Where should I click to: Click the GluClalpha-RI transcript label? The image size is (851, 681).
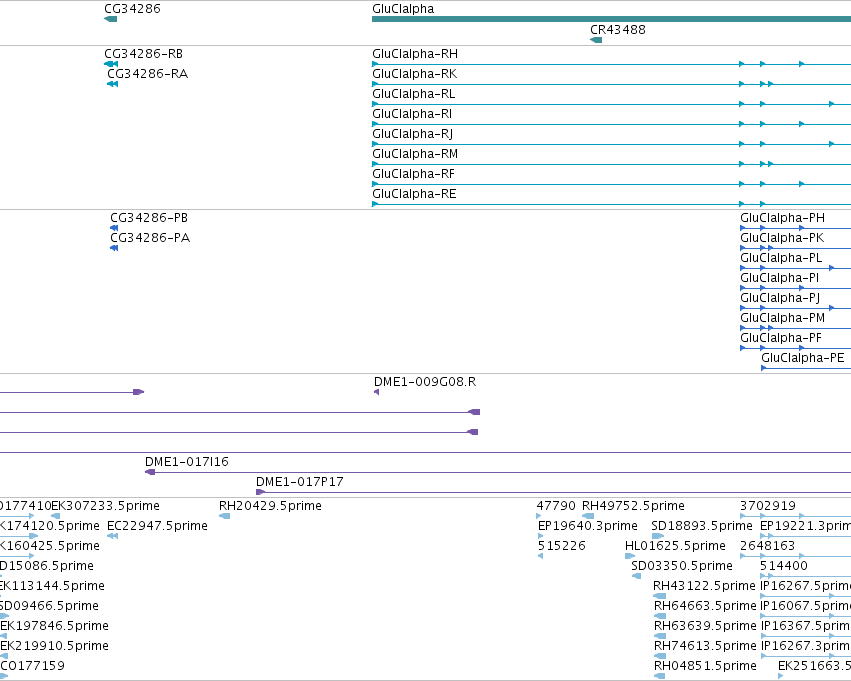coord(412,114)
